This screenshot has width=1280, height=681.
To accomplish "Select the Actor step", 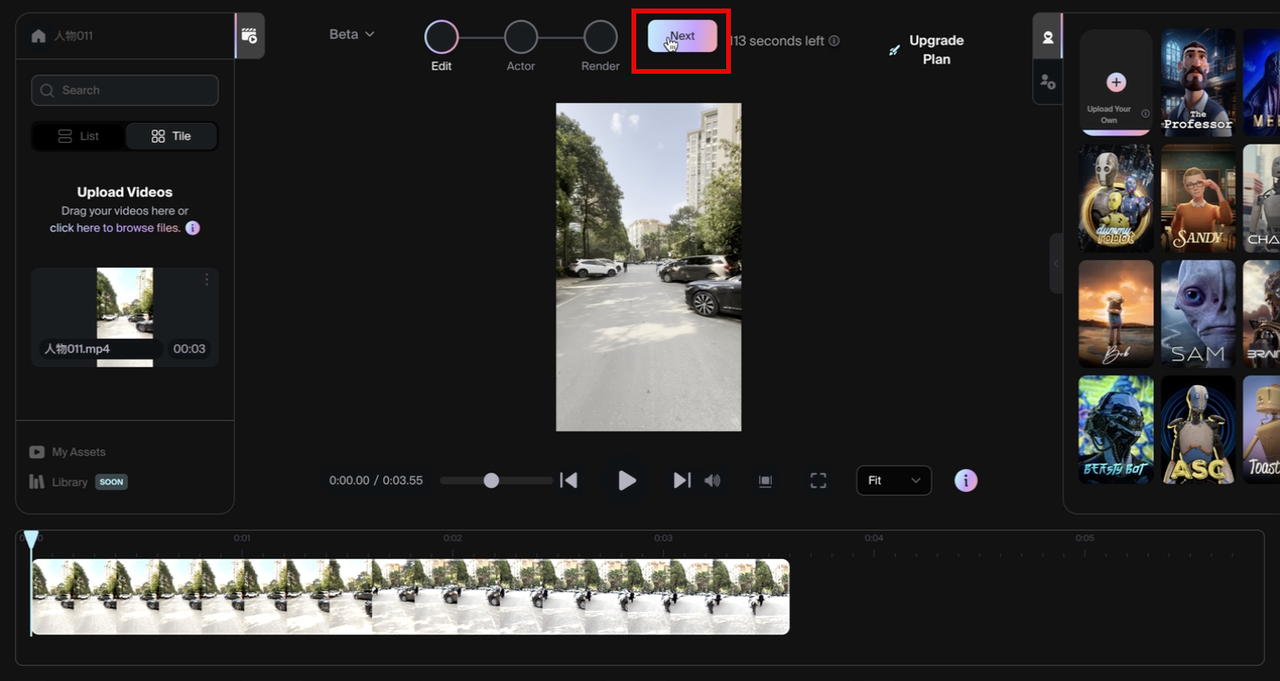I will click(x=520, y=38).
